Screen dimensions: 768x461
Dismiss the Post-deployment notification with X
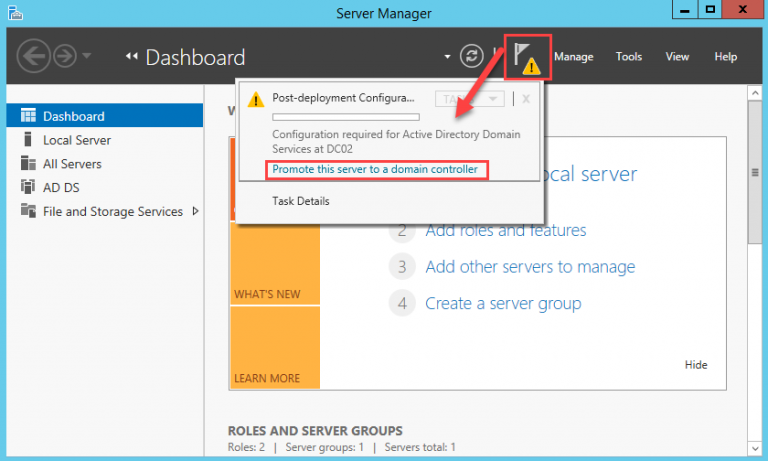[526, 99]
